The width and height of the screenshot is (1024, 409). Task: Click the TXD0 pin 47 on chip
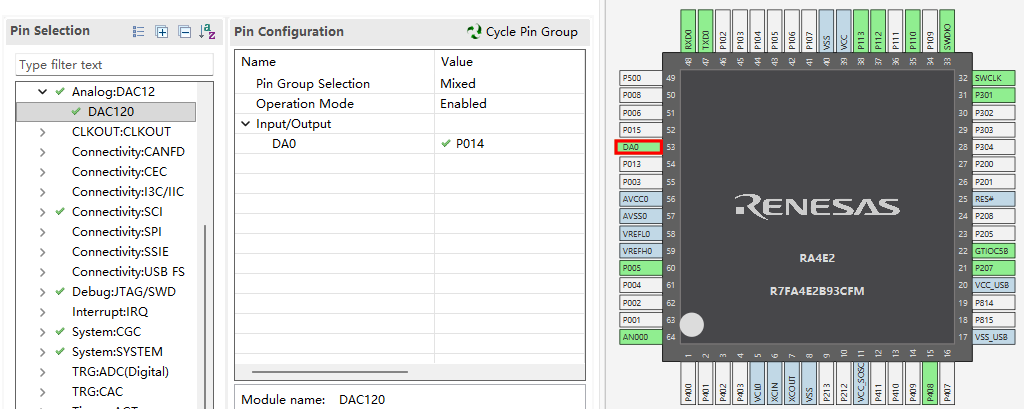tap(705, 31)
